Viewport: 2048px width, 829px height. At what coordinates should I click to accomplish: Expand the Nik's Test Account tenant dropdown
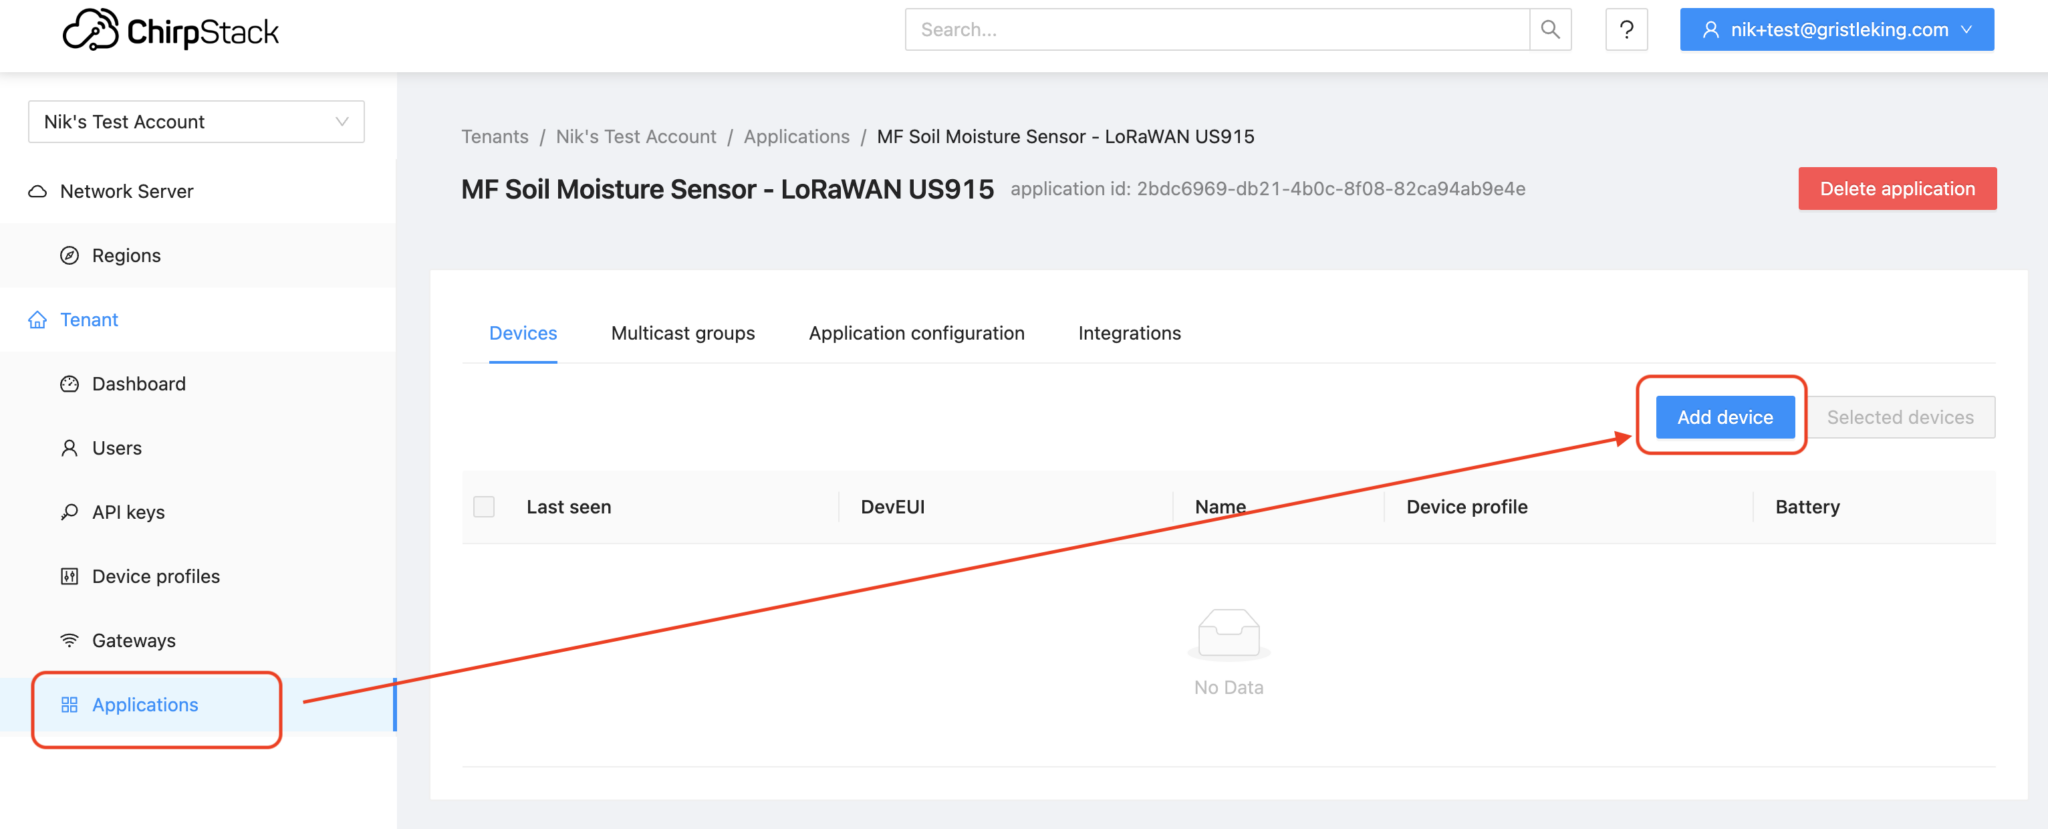point(196,122)
